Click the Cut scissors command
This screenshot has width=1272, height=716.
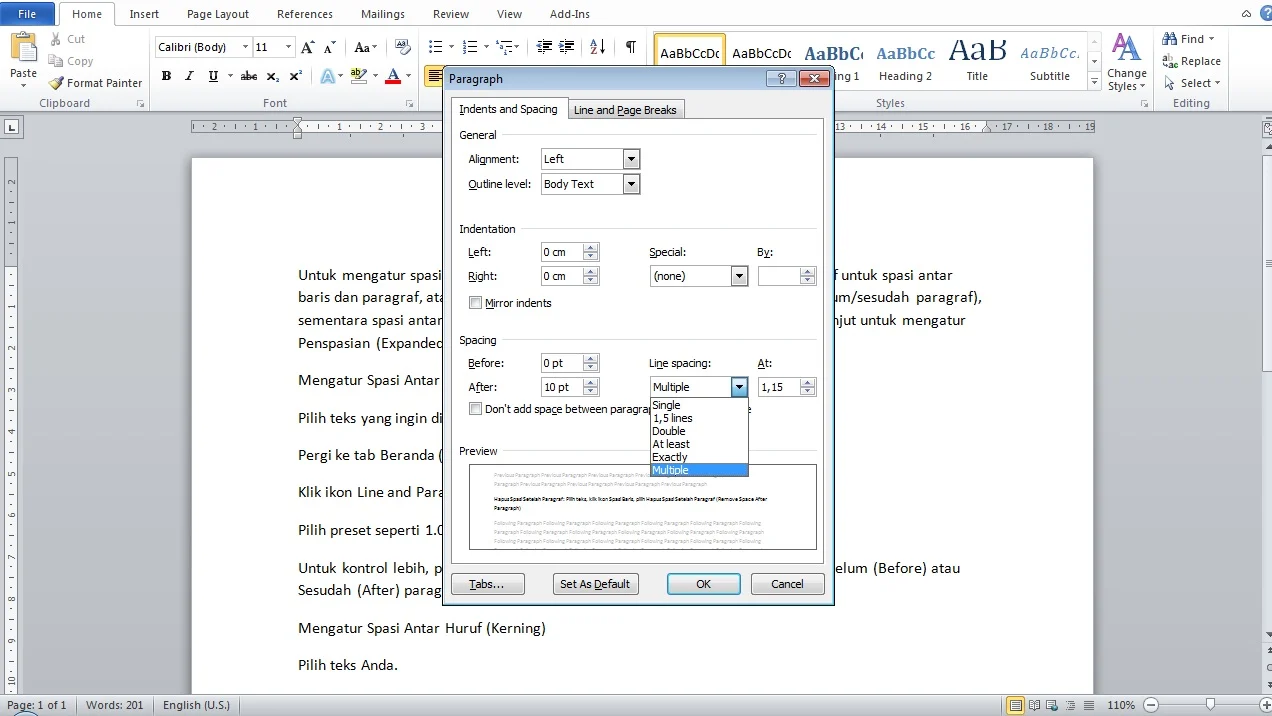point(67,39)
